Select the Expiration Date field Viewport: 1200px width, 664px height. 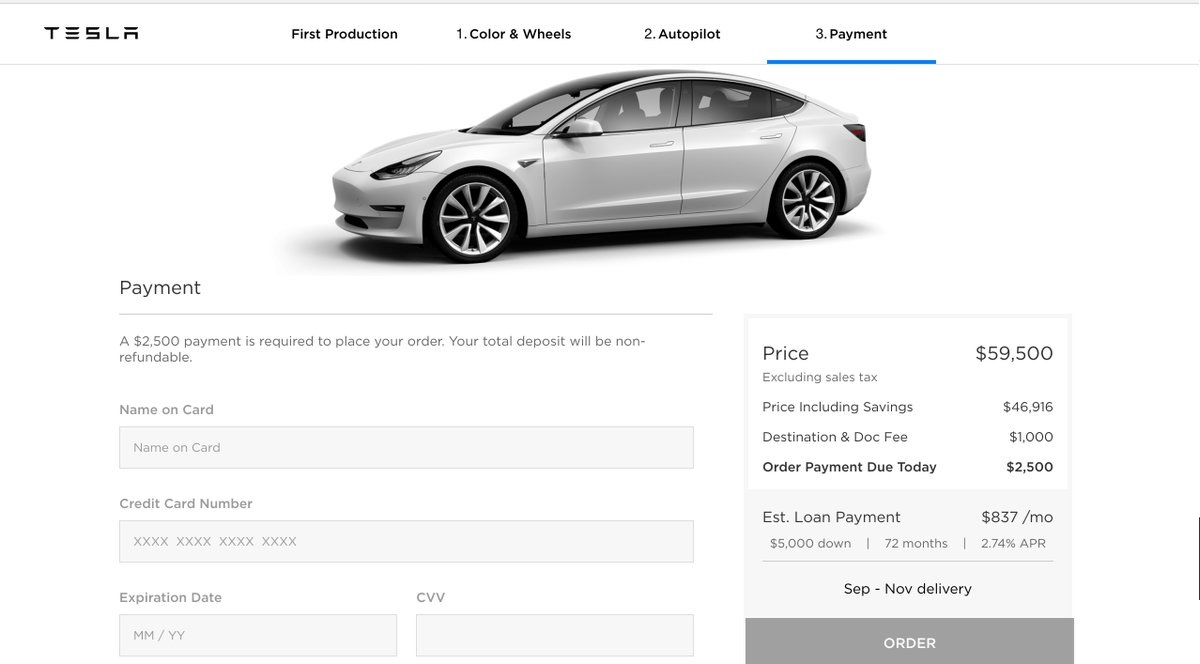pyautogui.click(x=258, y=635)
